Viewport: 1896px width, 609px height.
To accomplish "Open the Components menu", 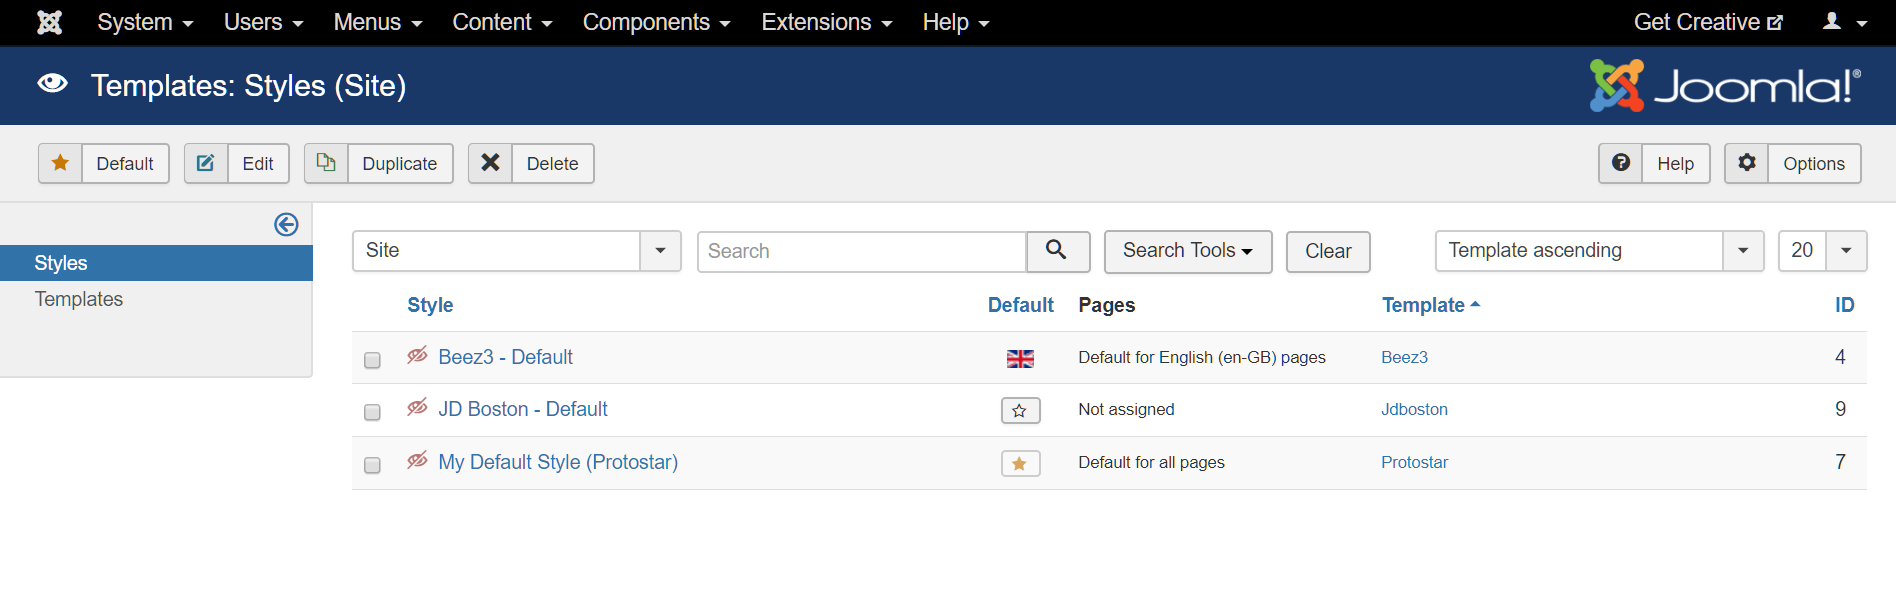I will click(x=656, y=22).
